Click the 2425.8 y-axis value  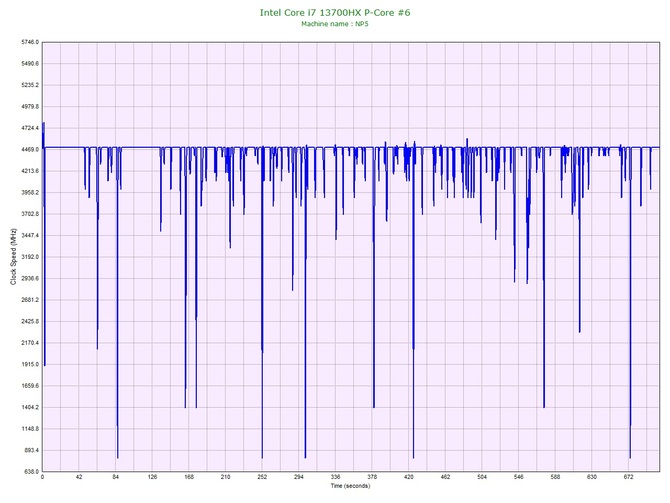point(30,321)
